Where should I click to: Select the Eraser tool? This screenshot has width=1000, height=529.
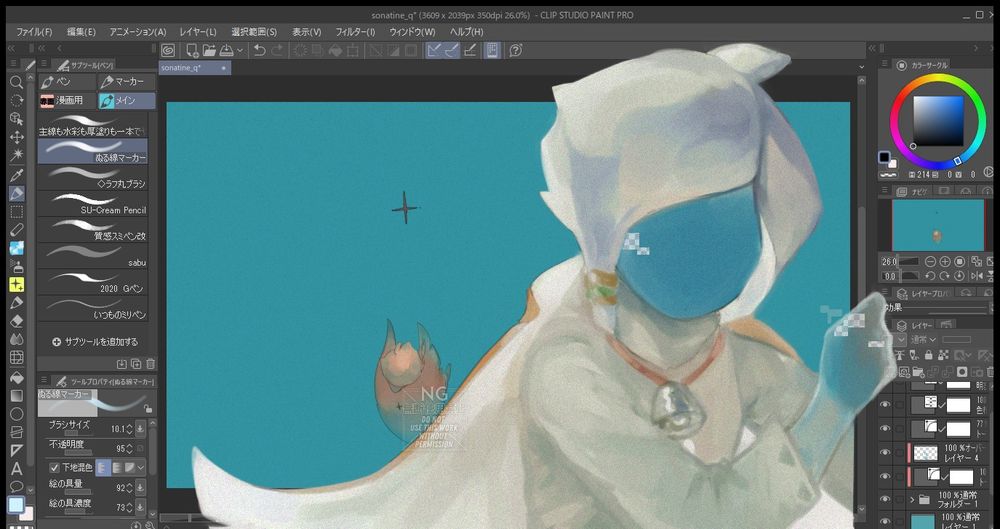pyautogui.click(x=17, y=321)
